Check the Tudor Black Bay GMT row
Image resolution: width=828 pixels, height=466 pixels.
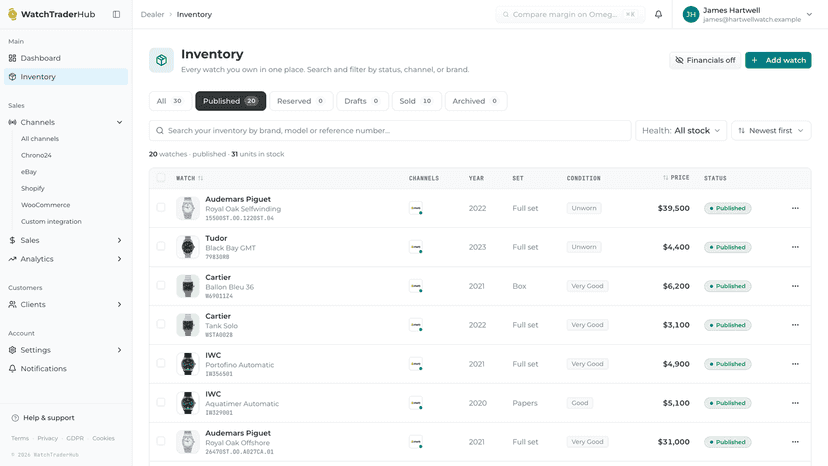tap(161, 246)
